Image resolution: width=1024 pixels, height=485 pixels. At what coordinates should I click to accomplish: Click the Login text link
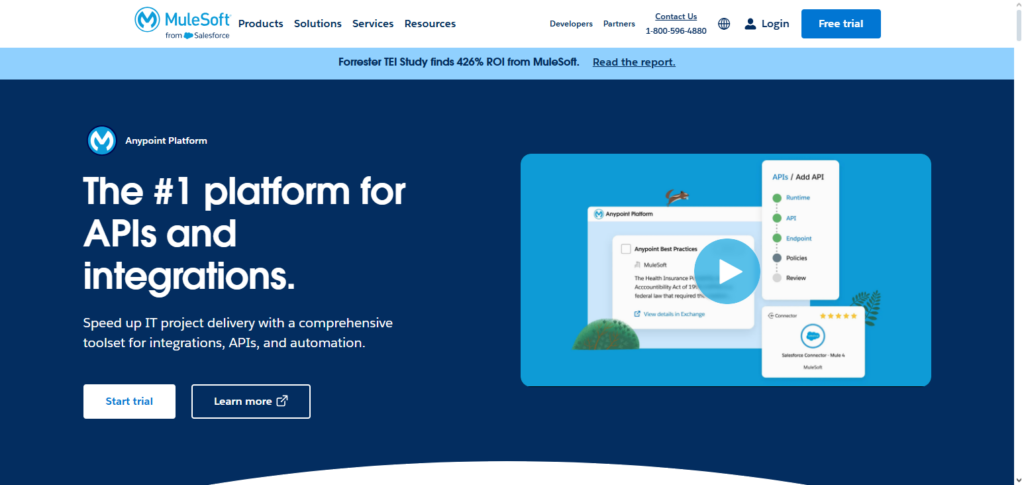(775, 23)
